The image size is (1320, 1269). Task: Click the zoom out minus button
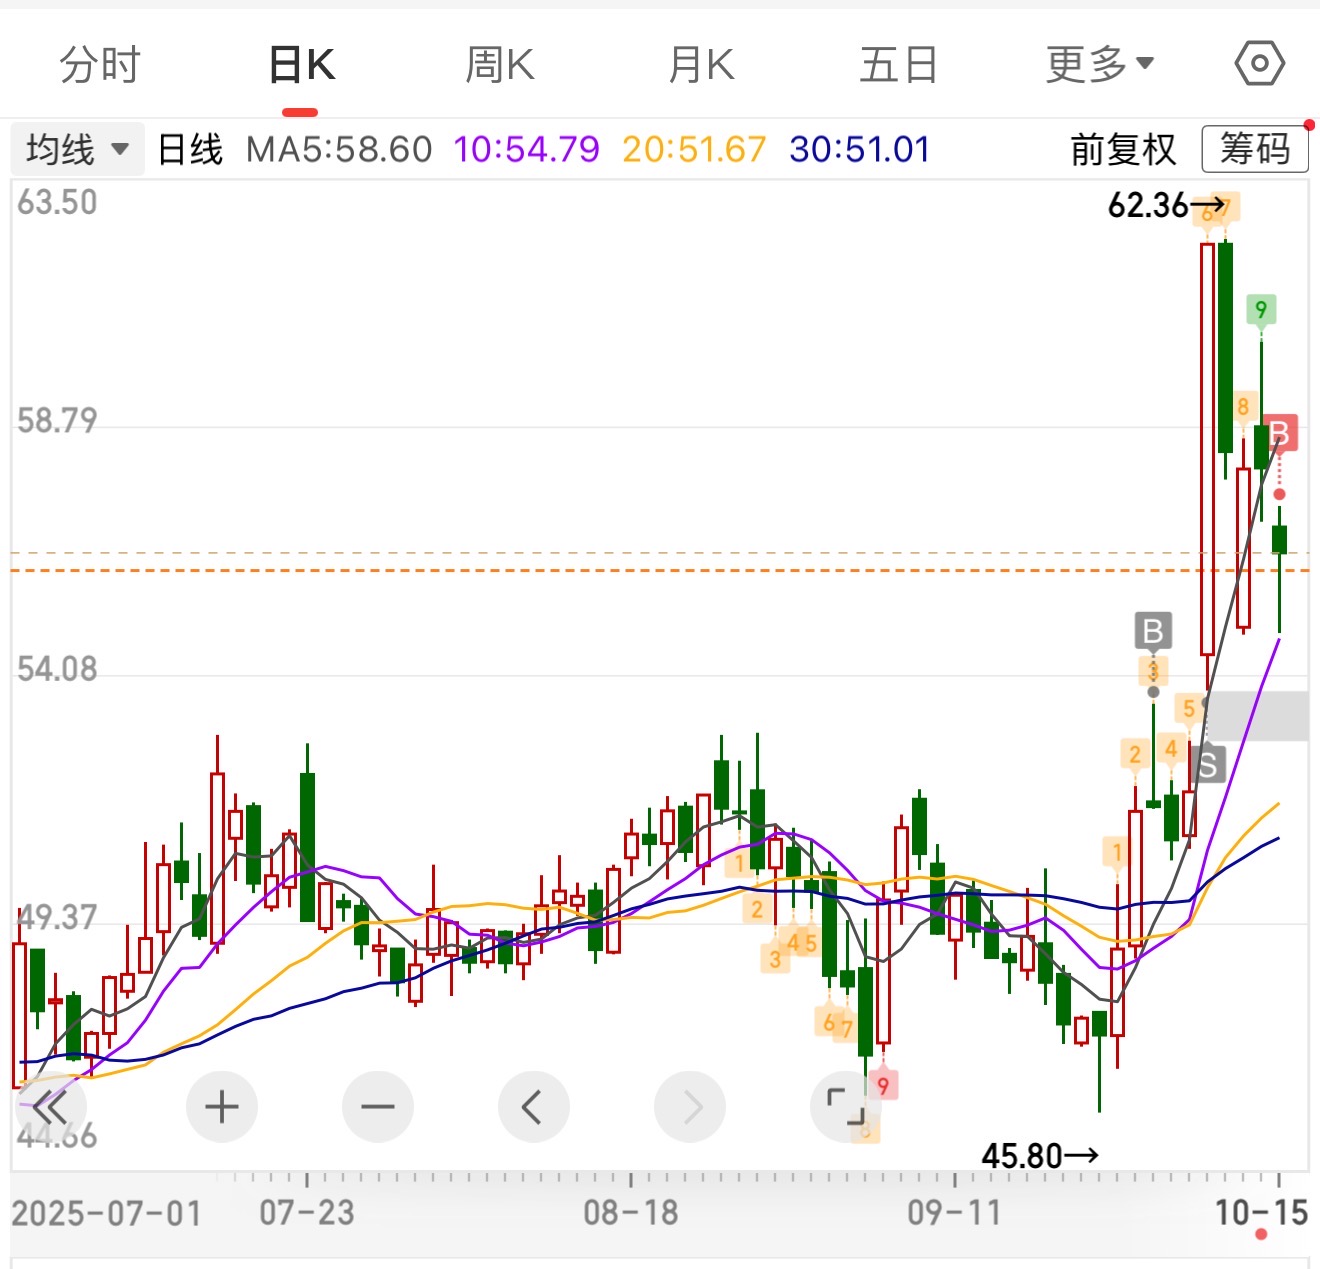(x=377, y=1107)
